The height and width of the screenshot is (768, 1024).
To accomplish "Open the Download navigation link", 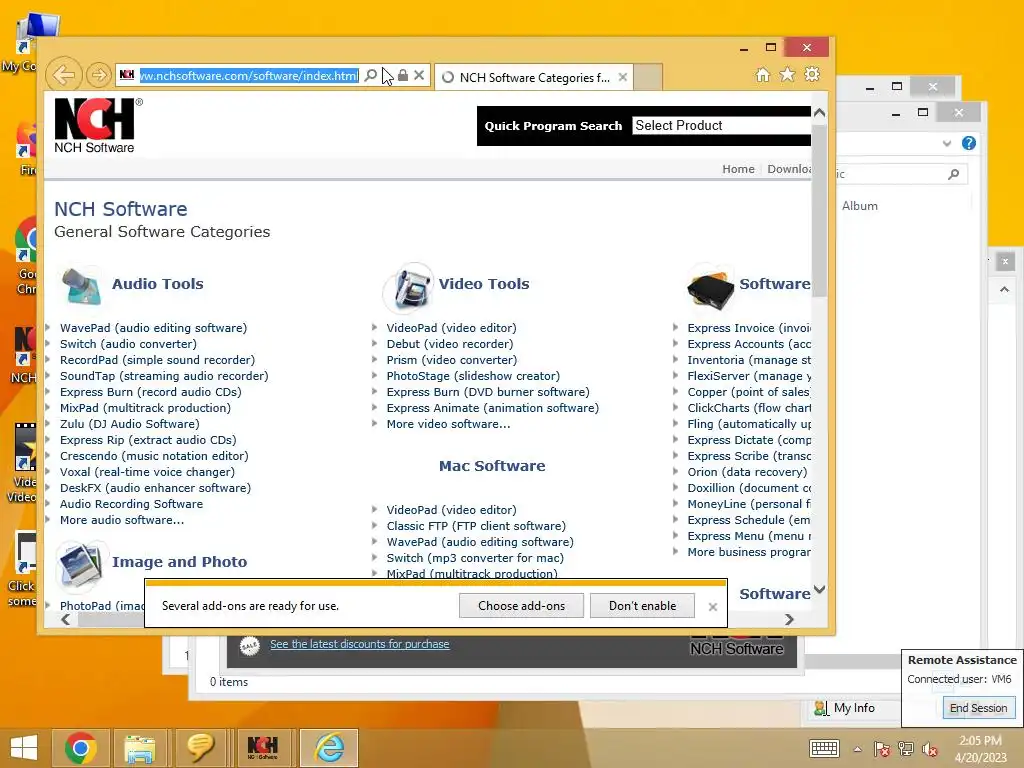I will [789, 169].
